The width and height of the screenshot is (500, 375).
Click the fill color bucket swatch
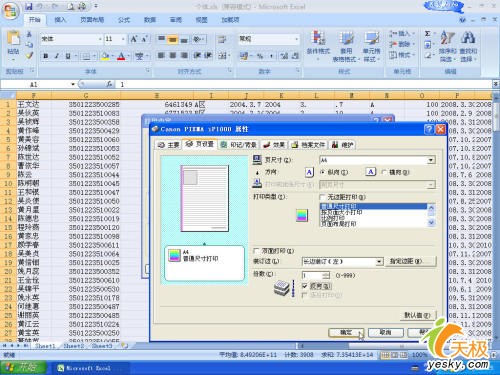[x=105, y=56]
